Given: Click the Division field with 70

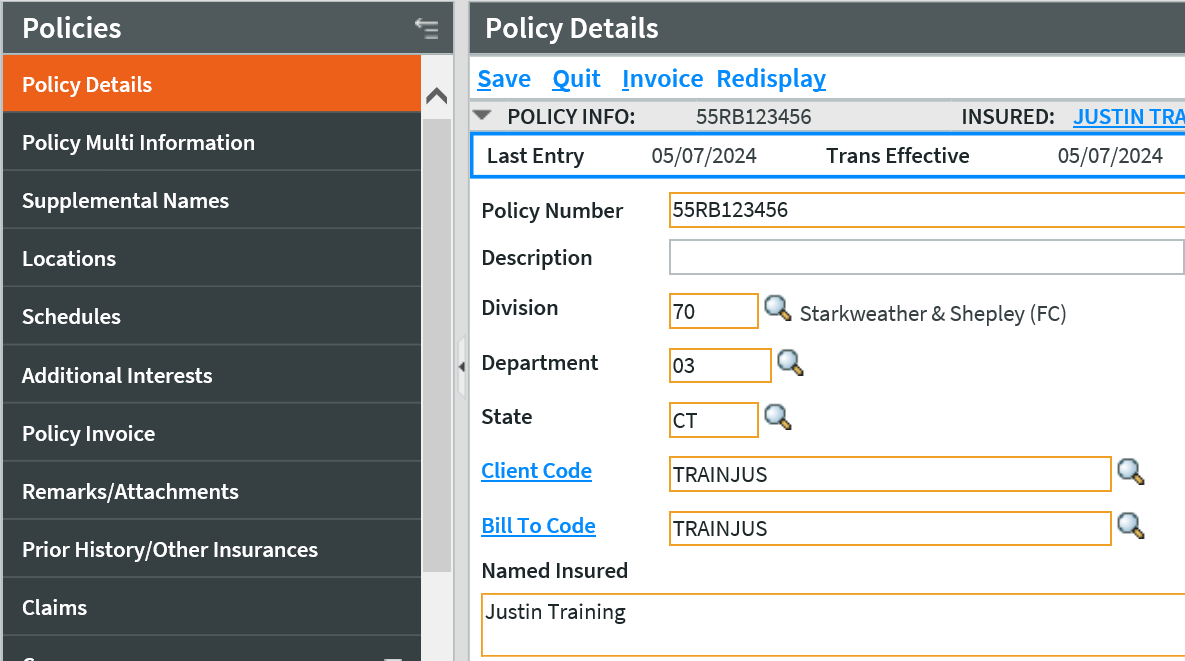Looking at the screenshot, I should (713, 311).
